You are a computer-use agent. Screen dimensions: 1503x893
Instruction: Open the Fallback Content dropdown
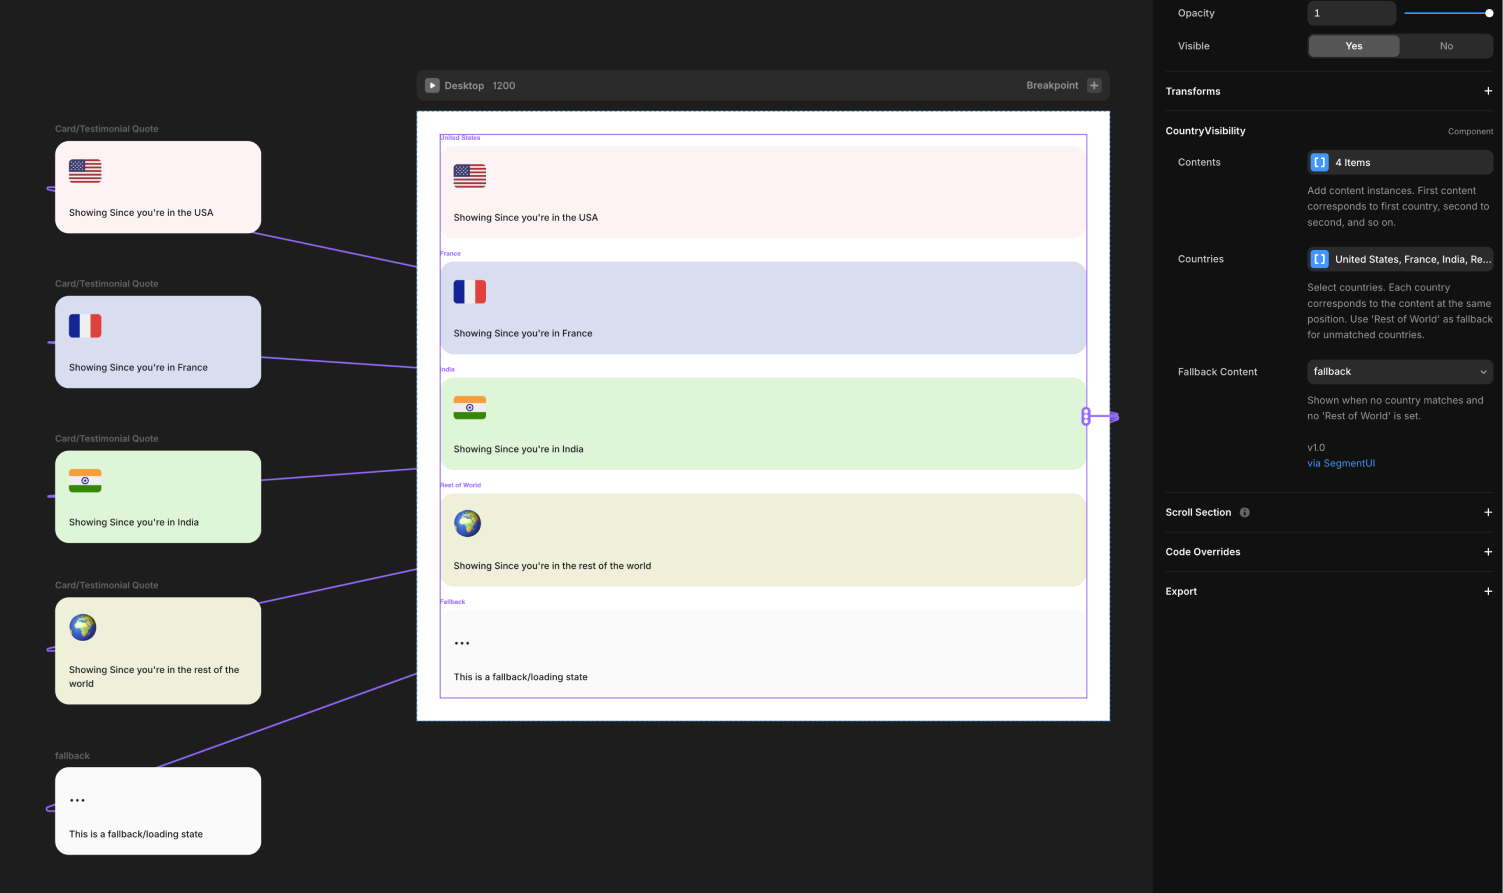click(1399, 372)
